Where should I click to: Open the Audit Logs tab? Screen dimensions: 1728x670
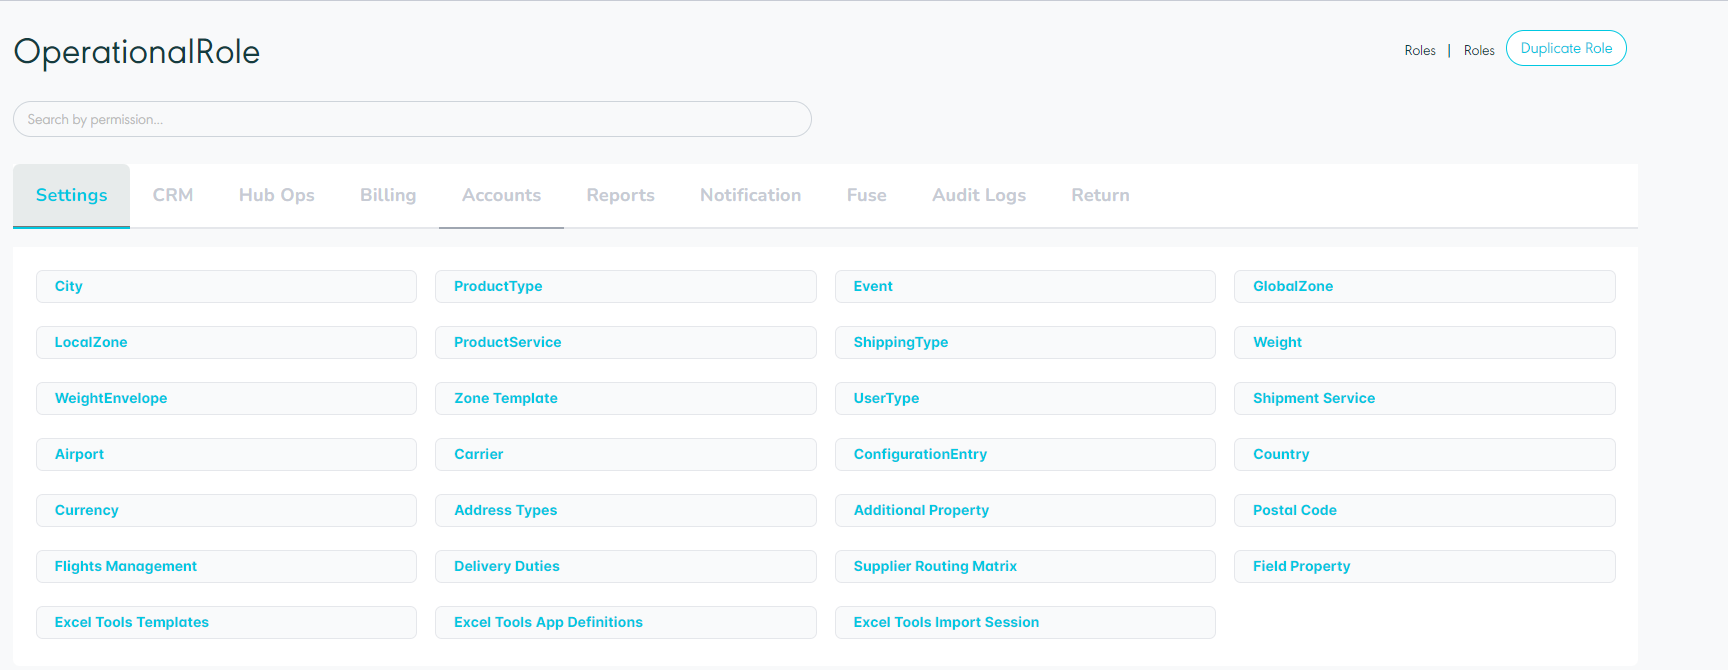pos(979,196)
